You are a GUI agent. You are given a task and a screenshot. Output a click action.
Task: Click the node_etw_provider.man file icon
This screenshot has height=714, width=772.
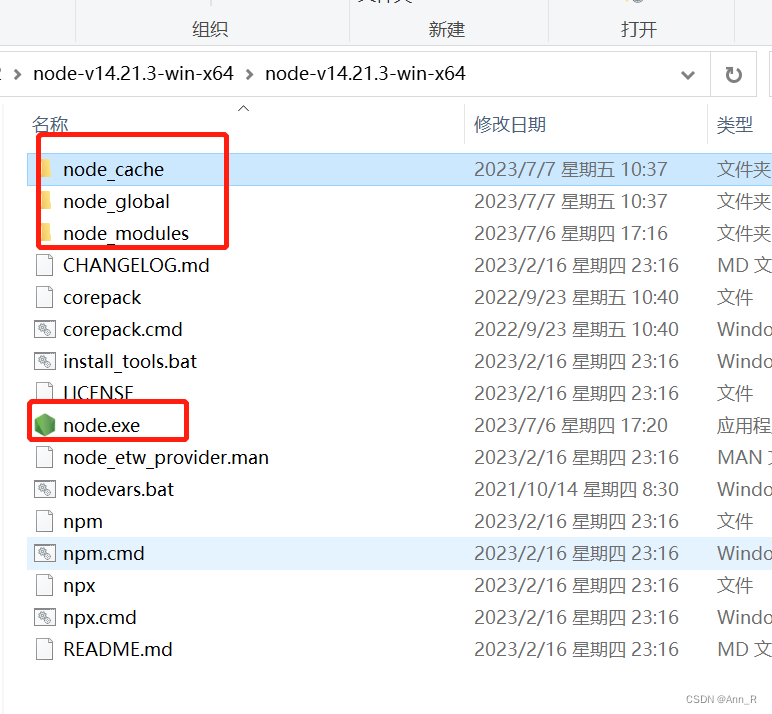point(44,457)
